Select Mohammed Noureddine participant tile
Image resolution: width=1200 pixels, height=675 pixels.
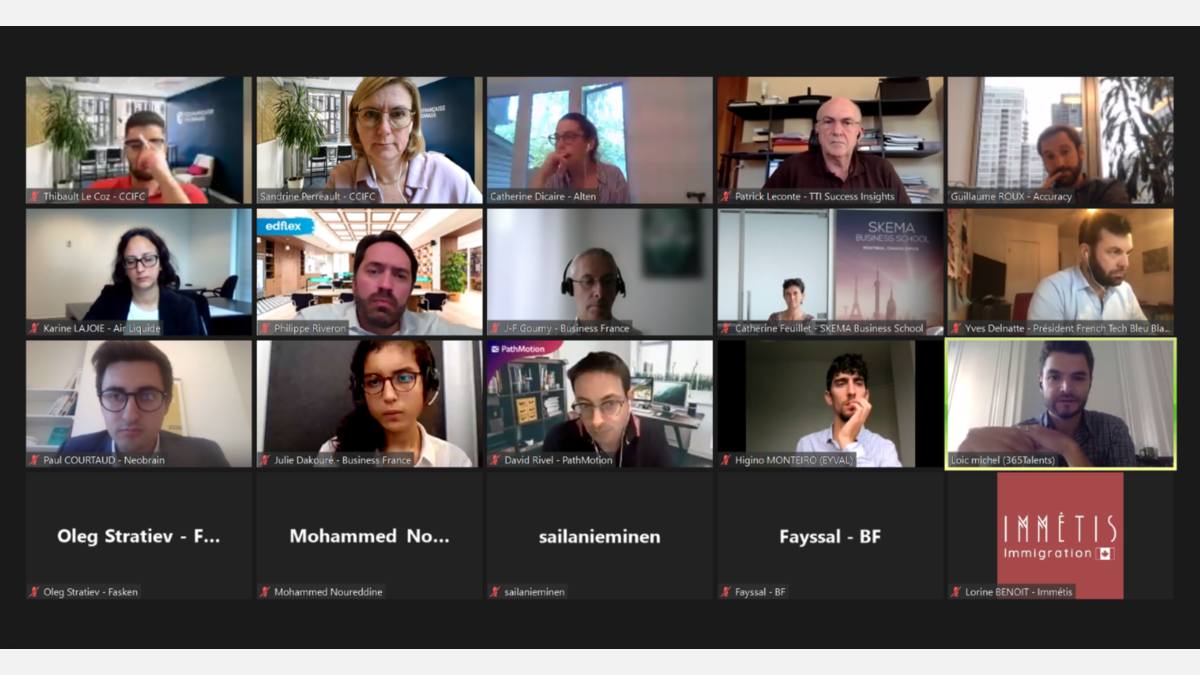369,536
